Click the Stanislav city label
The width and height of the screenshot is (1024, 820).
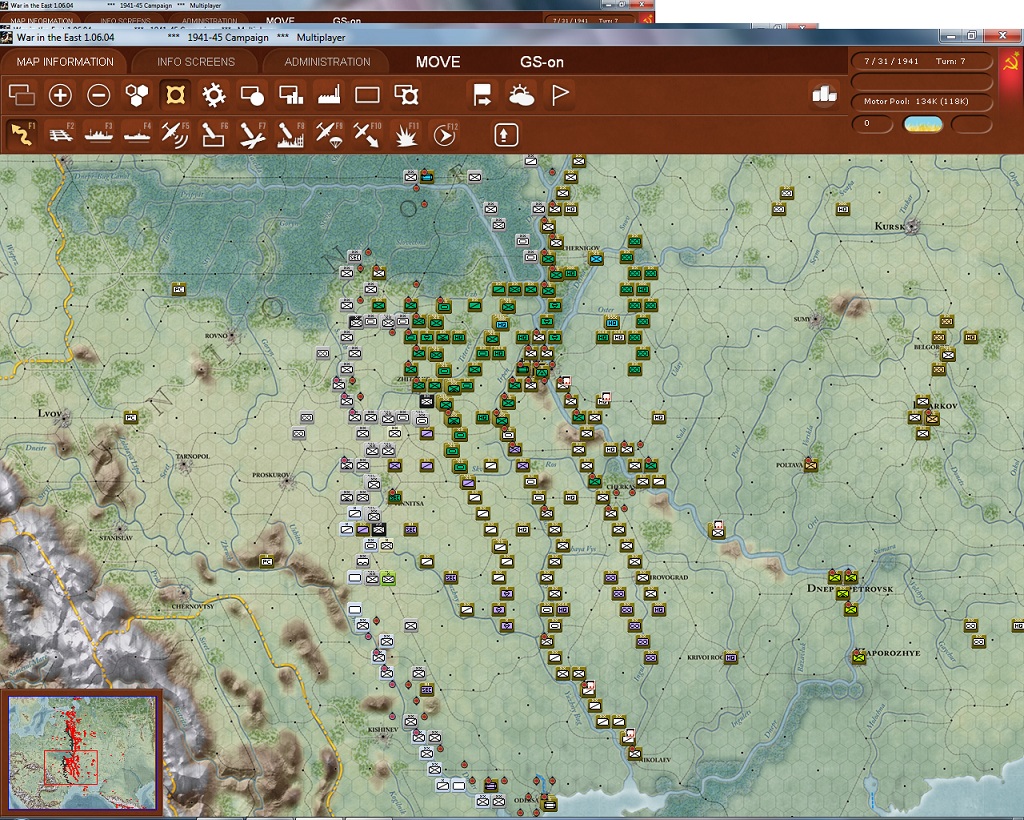pos(116,538)
